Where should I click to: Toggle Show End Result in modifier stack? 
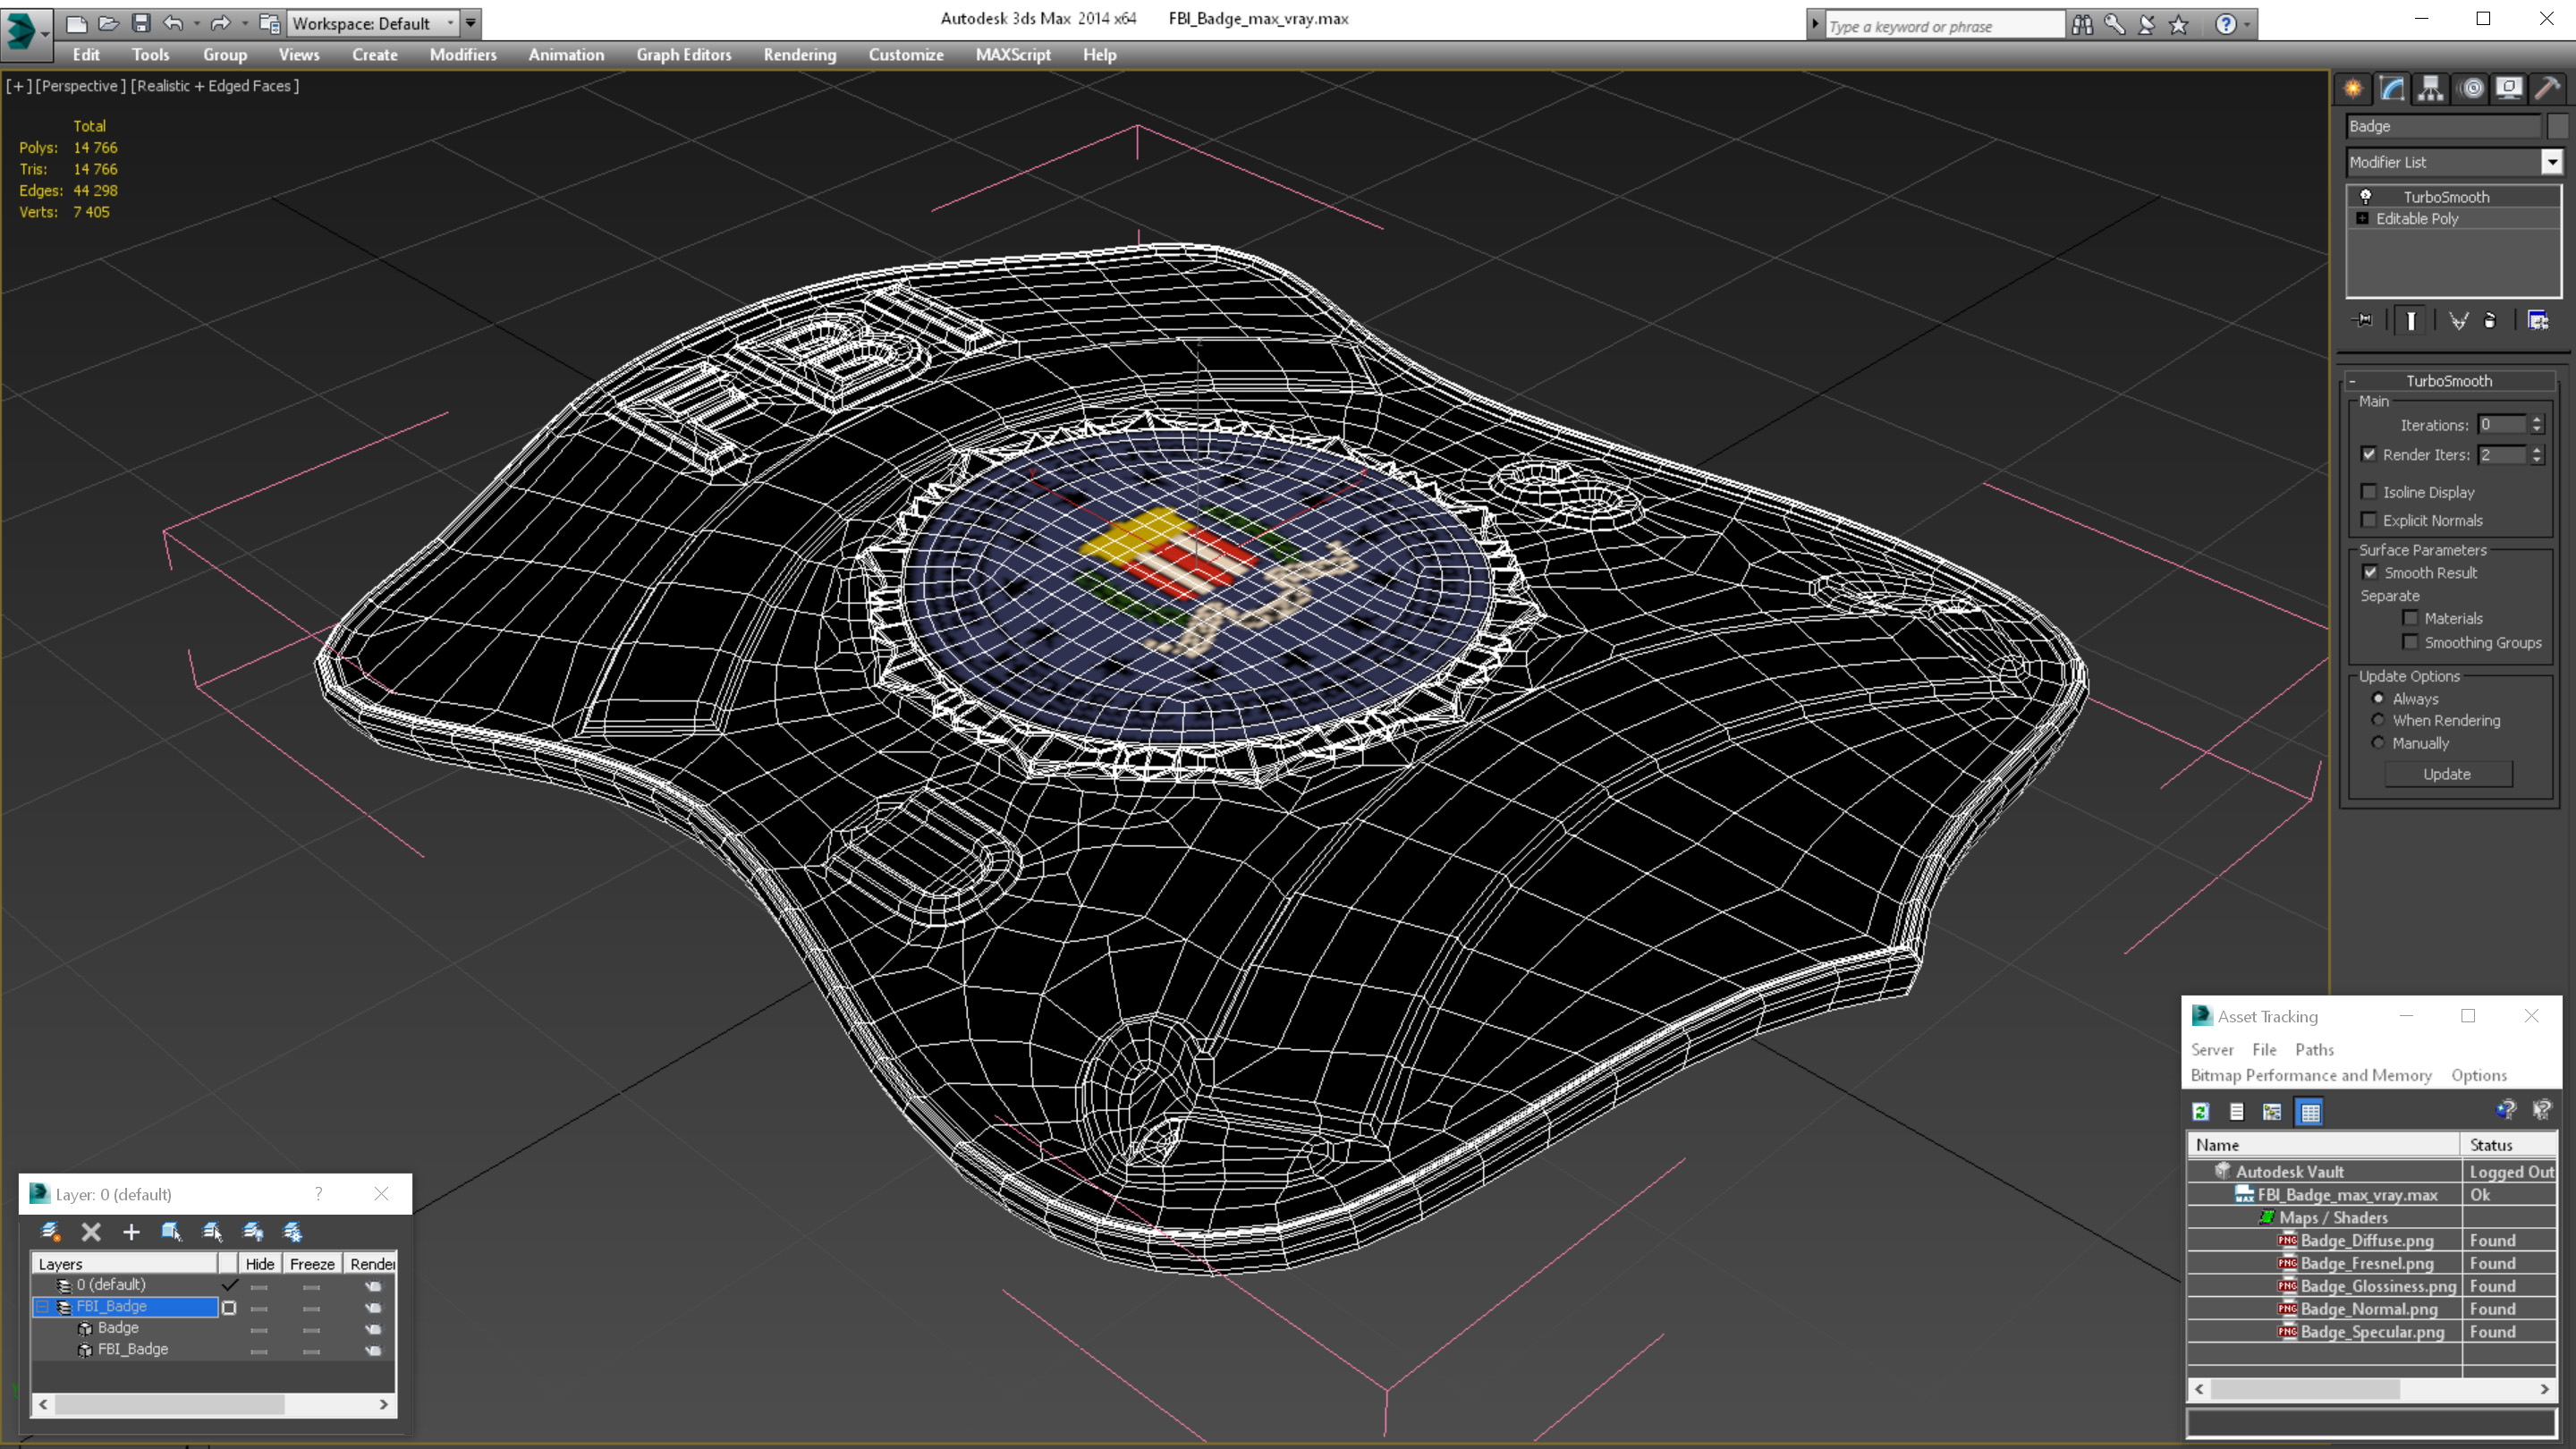pos(2411,320)
